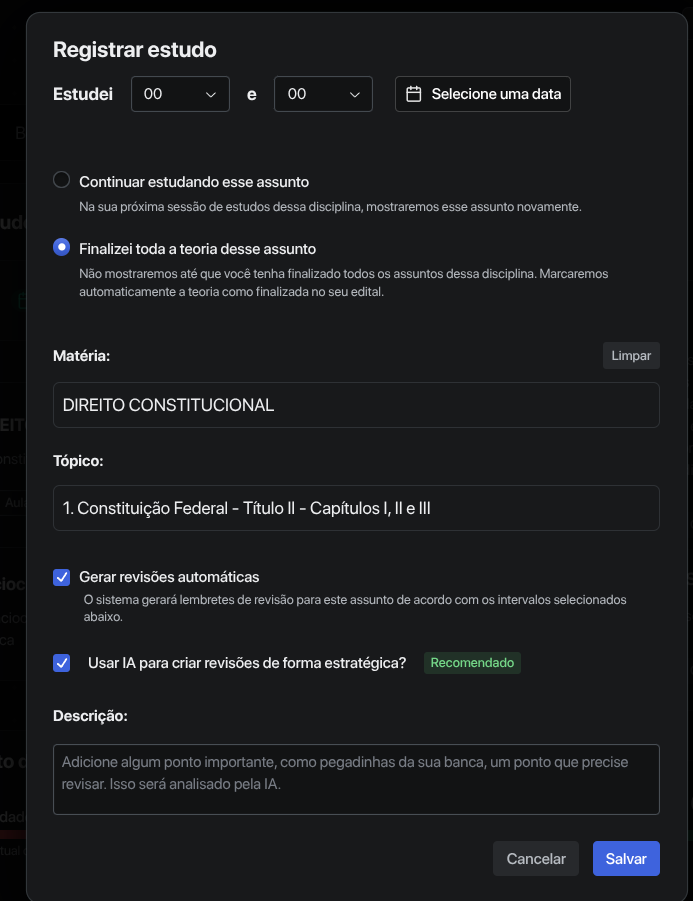This screenshot has width=693, height=901.
Task: Click the Tópico field with Constituição Federal
Action: tap(356, 508)
